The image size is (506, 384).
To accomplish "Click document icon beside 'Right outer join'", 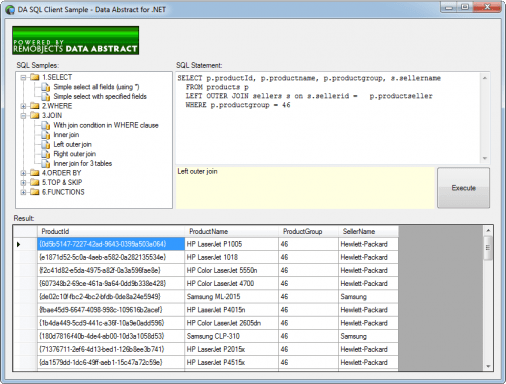I will (46, 154).
